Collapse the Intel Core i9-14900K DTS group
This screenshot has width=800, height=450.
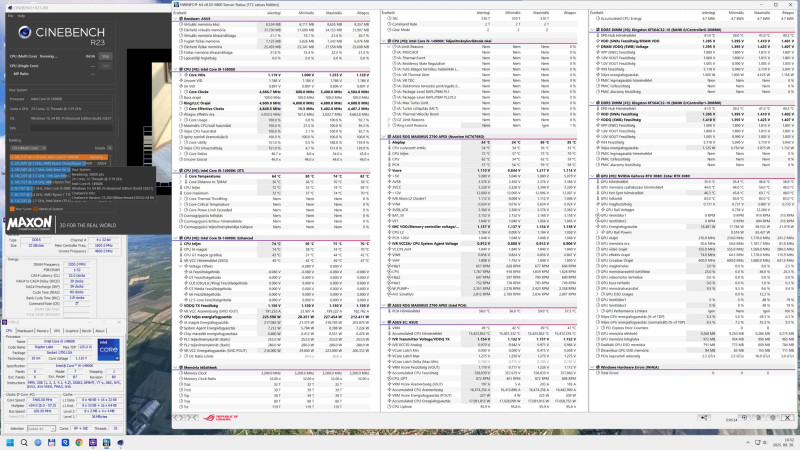(x=176, y=170)
